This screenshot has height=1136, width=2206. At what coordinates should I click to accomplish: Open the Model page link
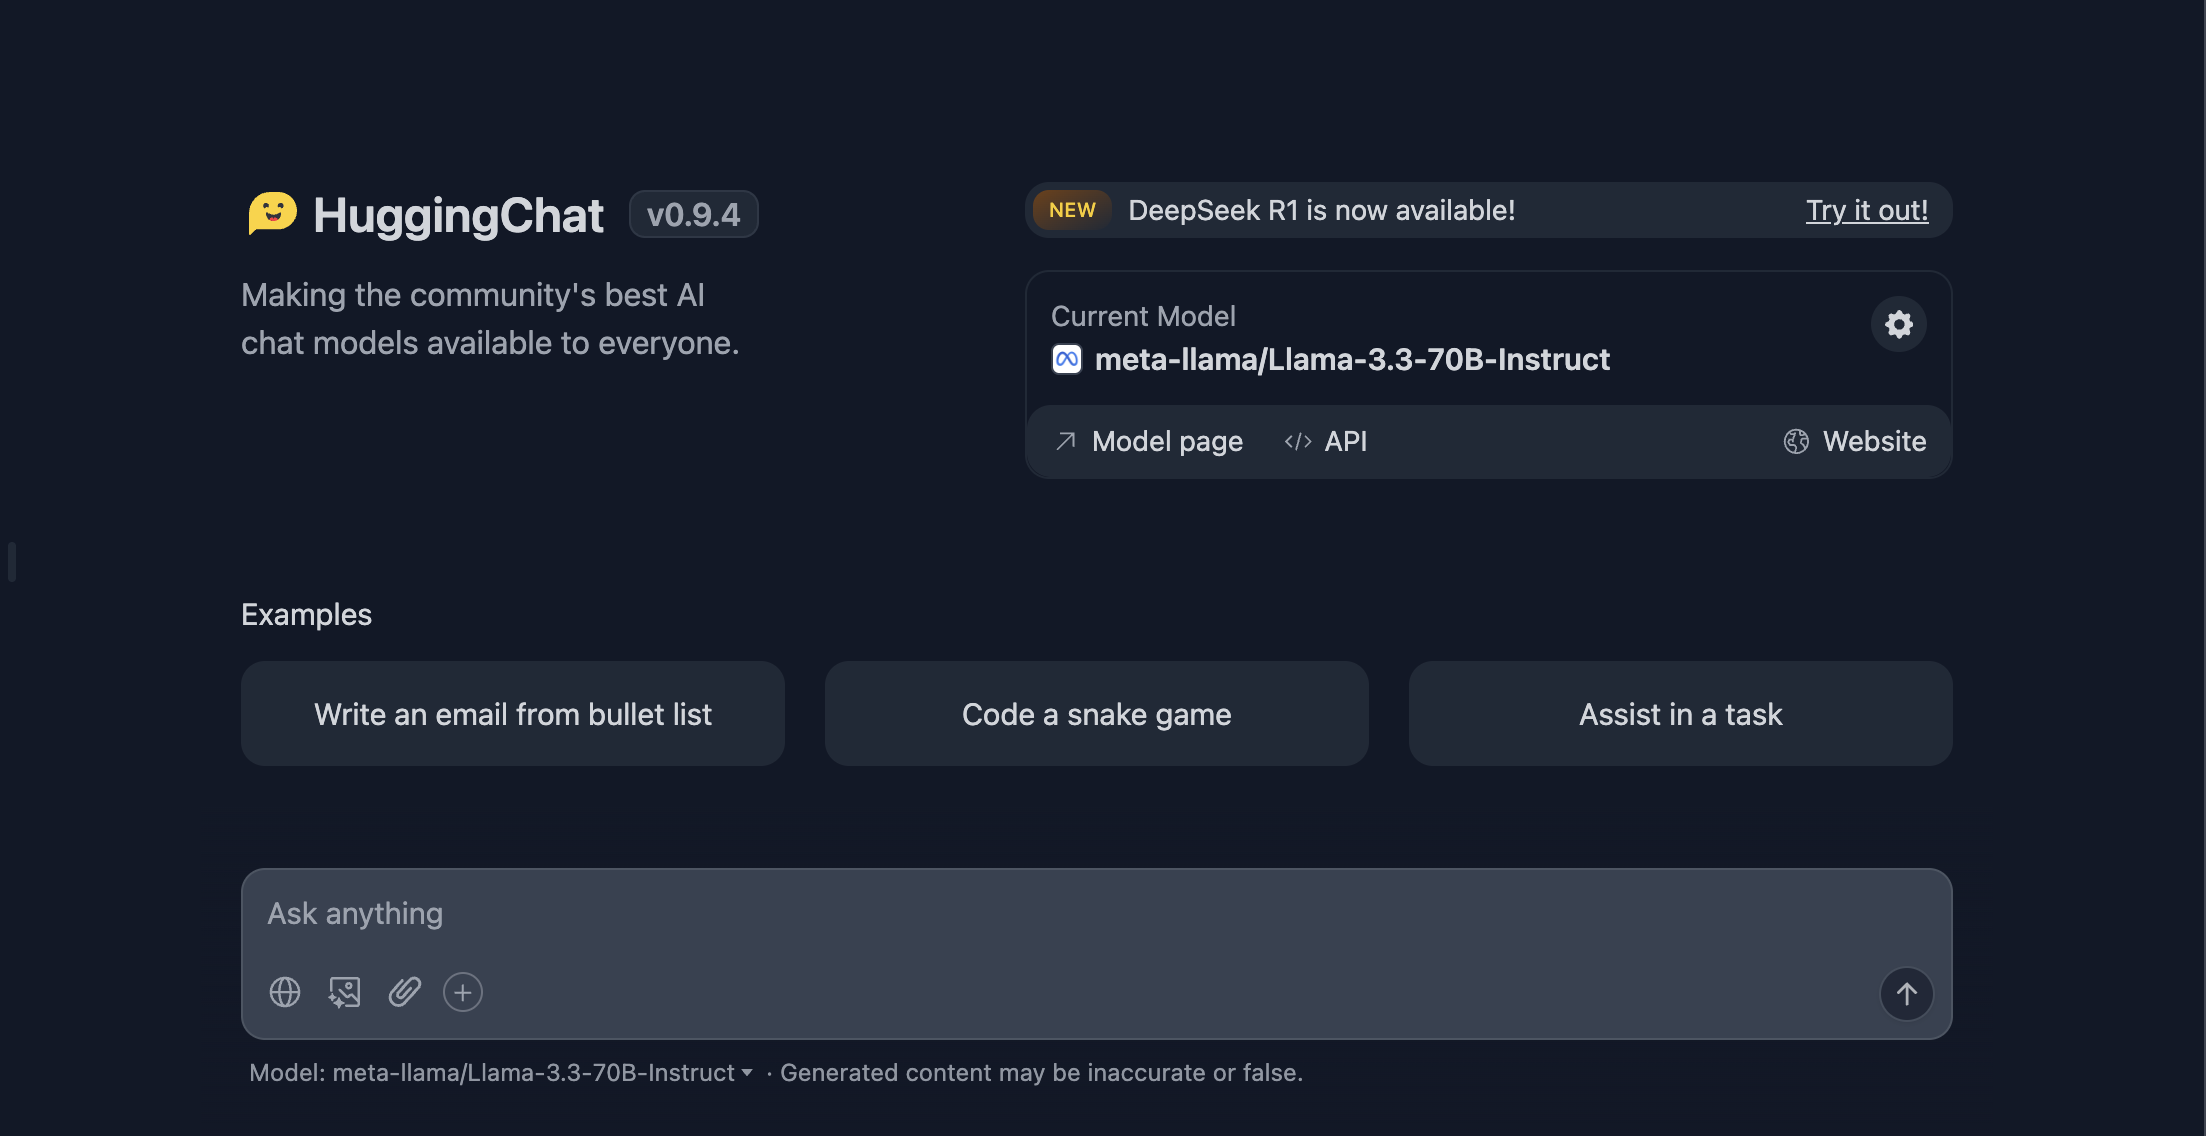(1149, 441)
